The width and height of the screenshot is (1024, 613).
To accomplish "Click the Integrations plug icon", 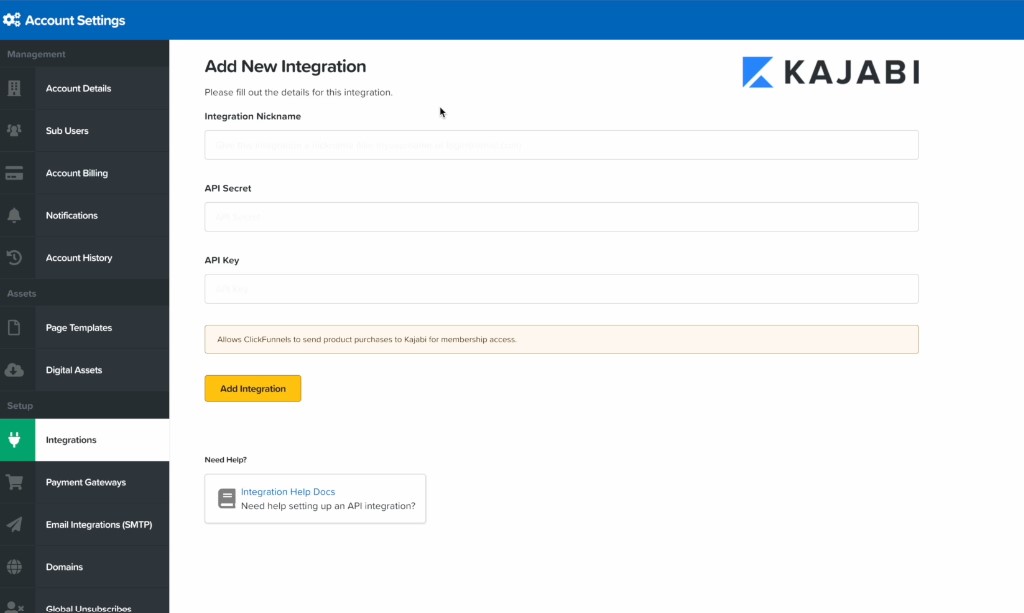I will [14, 440].
